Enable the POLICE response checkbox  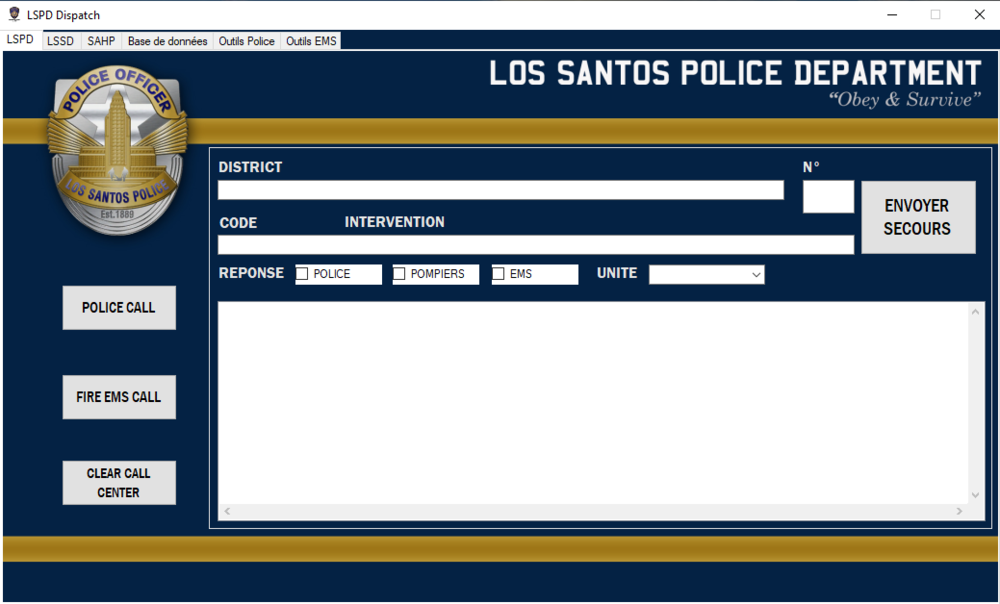[302, 273]
